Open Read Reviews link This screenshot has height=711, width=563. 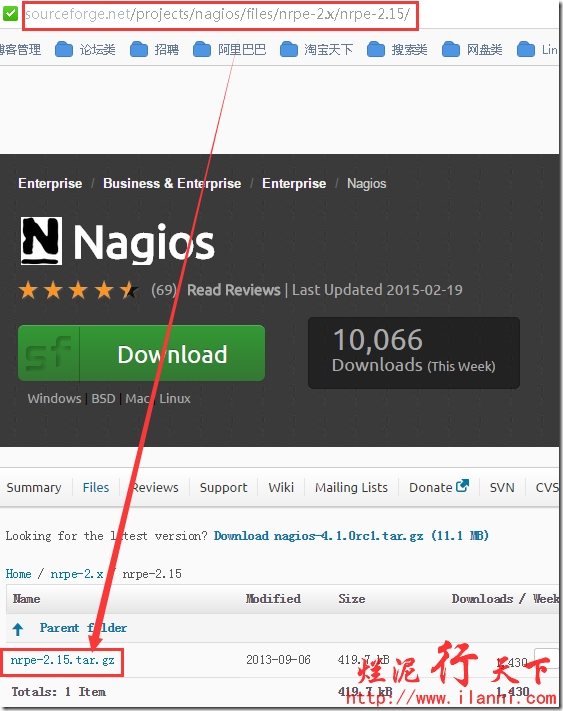(x=234, y=290)
